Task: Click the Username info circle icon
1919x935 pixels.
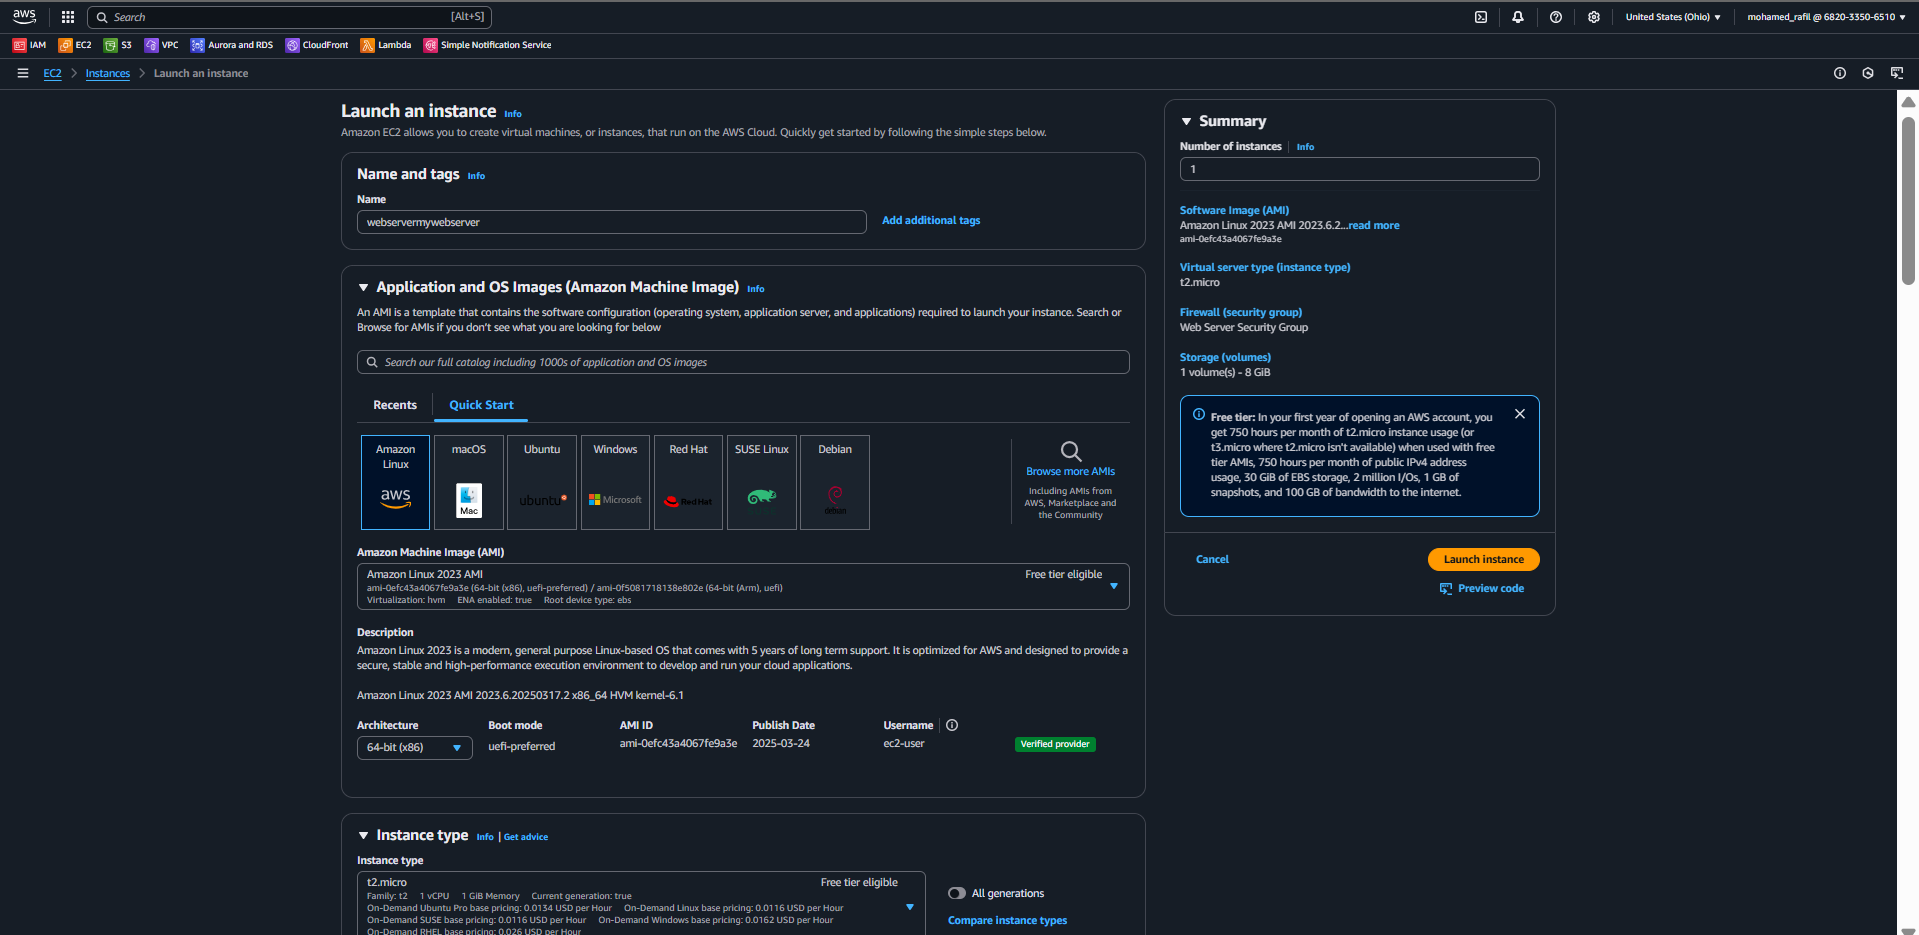Action: [x=952, y=725]
